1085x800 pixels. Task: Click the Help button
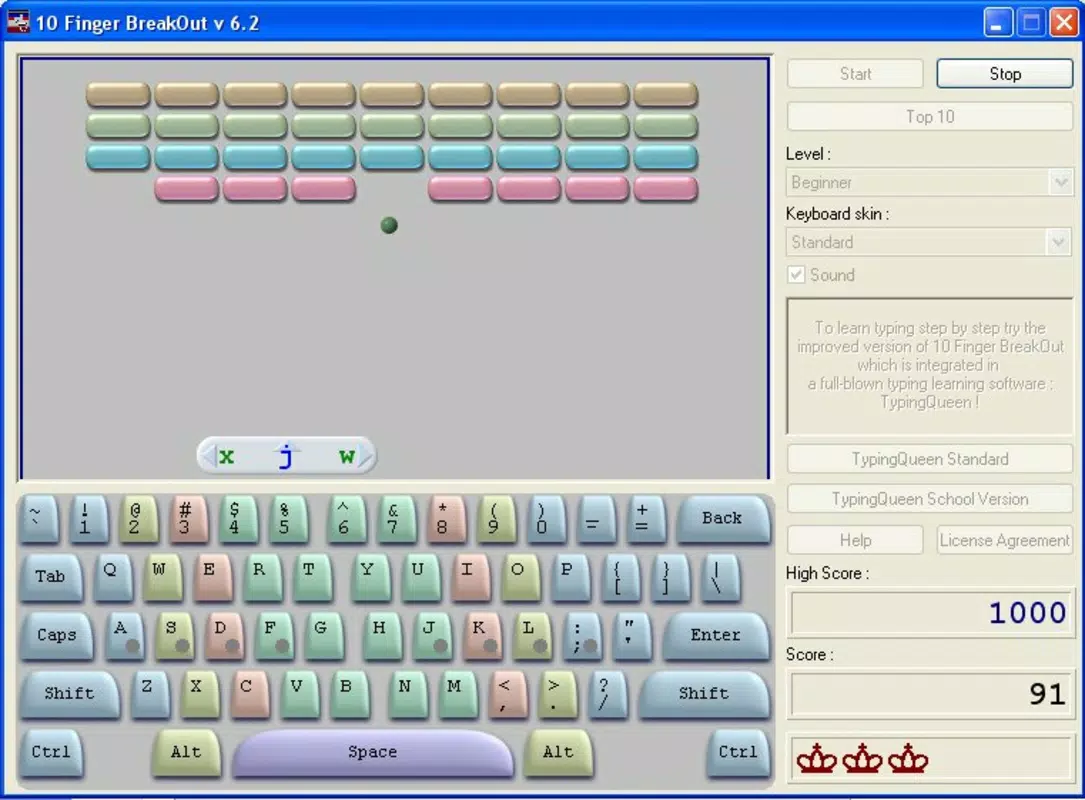point(855,540)
